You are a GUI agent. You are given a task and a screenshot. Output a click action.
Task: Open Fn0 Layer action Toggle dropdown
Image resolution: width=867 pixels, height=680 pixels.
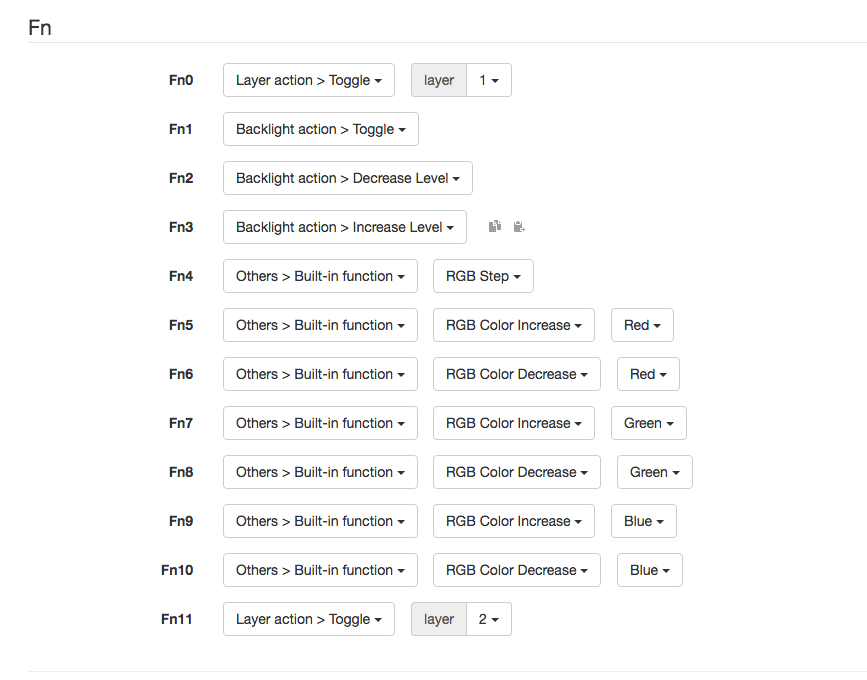(x=308, y=80)
